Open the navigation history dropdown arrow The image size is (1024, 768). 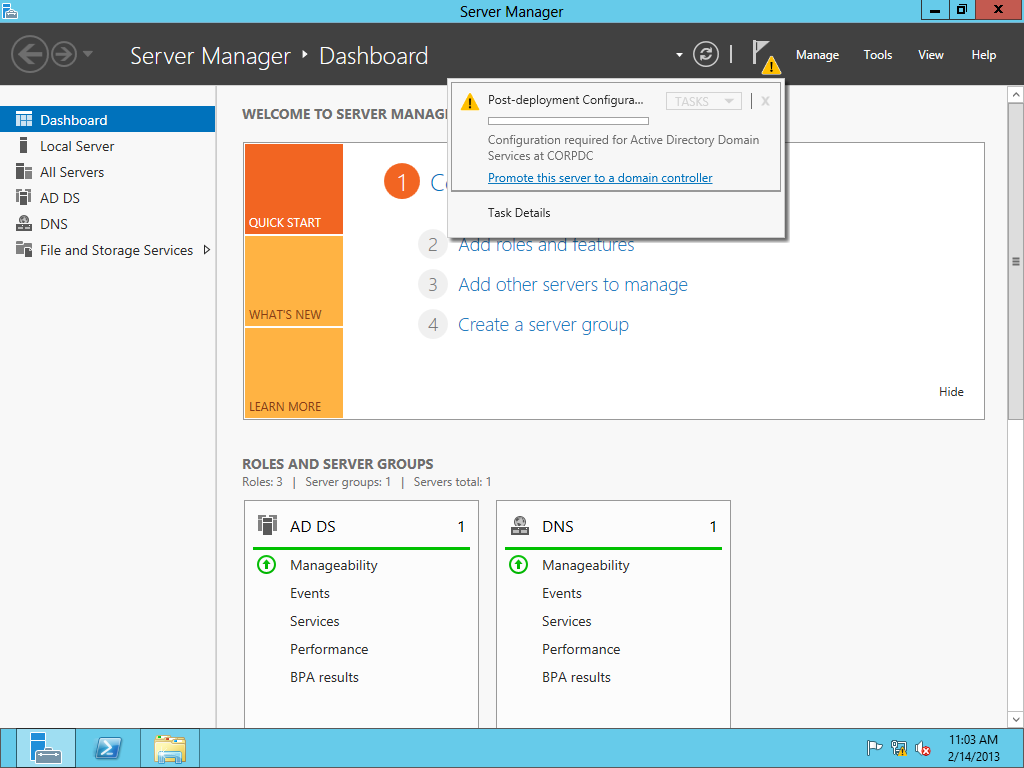[x=88, y=54]
